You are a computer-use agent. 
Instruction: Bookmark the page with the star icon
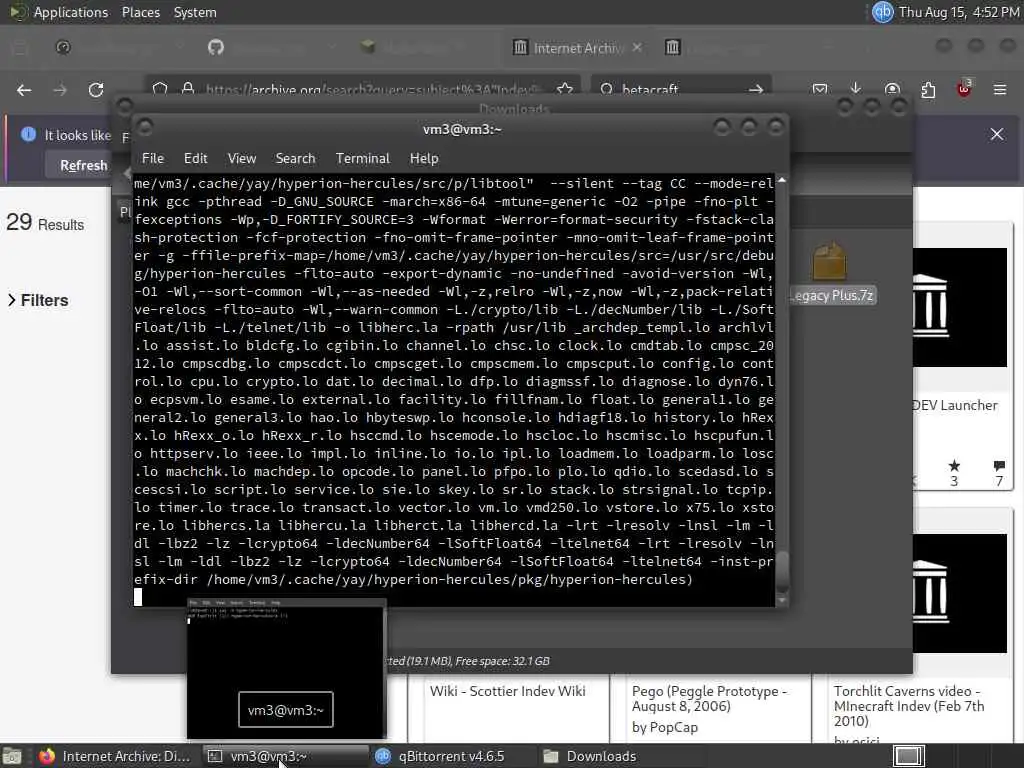coord(565,89)
